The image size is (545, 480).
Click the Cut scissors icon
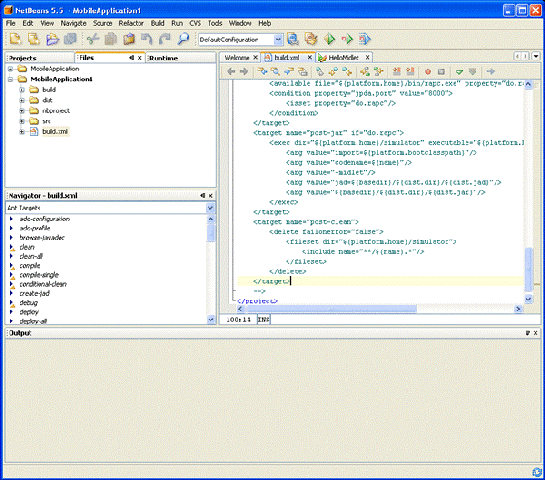tap(93, 39)
